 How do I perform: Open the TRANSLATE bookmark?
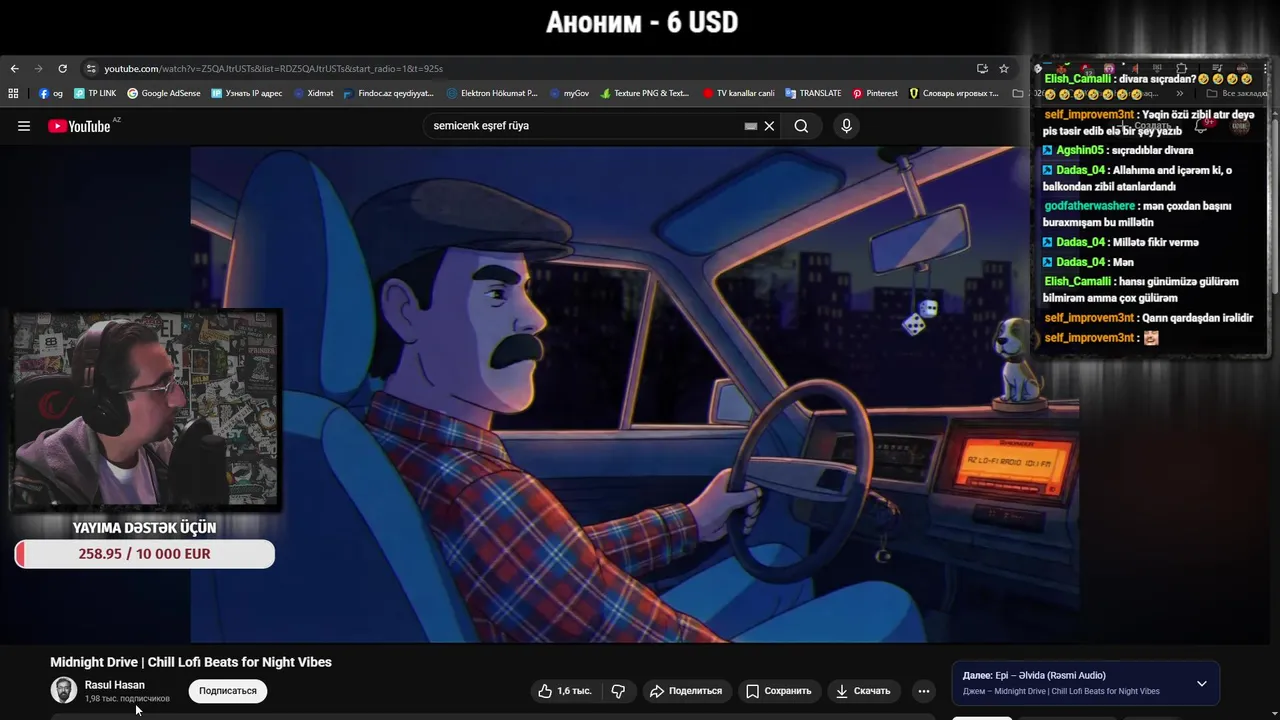813,93
